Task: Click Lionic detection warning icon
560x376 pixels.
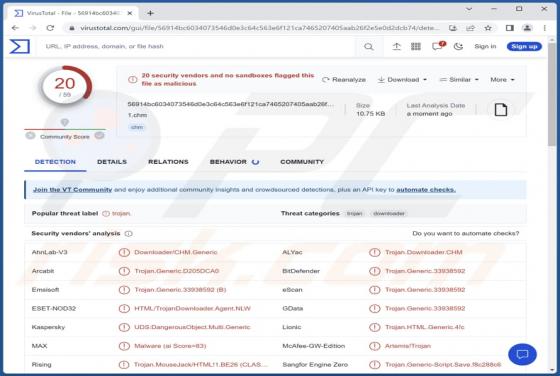Action: 375,327
